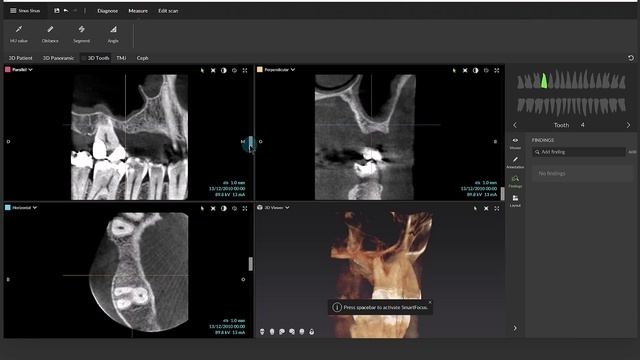Click the Add button beside finding field
The width and height of the screenshot is (640, 360).
point(632,152)
